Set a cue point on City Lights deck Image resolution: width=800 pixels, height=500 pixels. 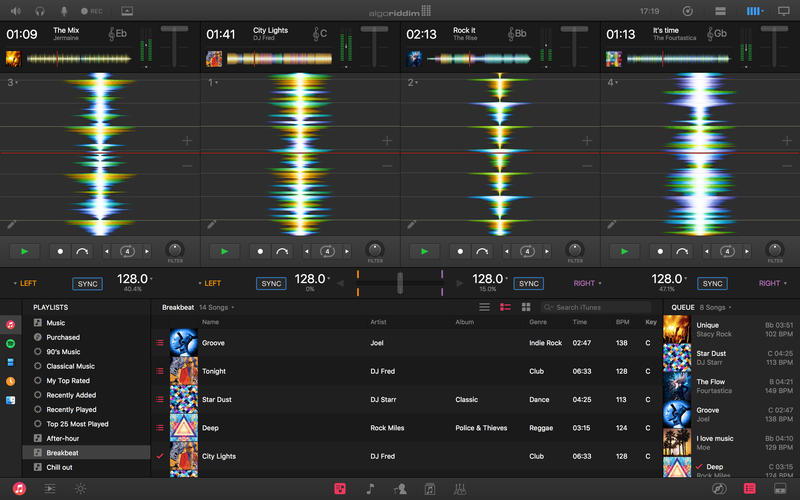point(260,251)
